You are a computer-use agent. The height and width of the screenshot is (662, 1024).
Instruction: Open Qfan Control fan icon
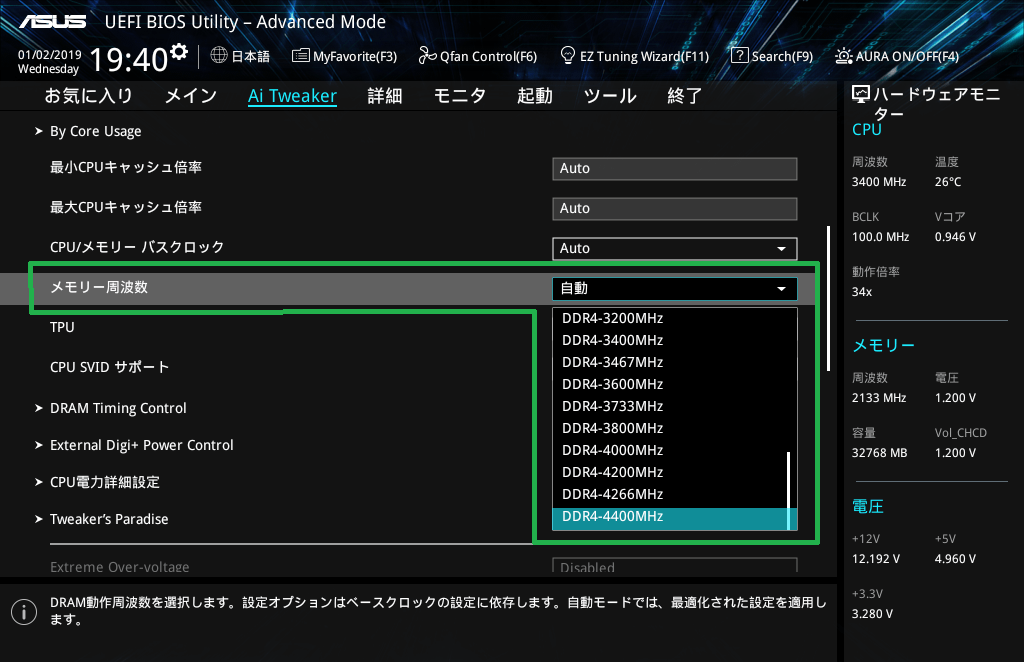(x=427, y=55)
